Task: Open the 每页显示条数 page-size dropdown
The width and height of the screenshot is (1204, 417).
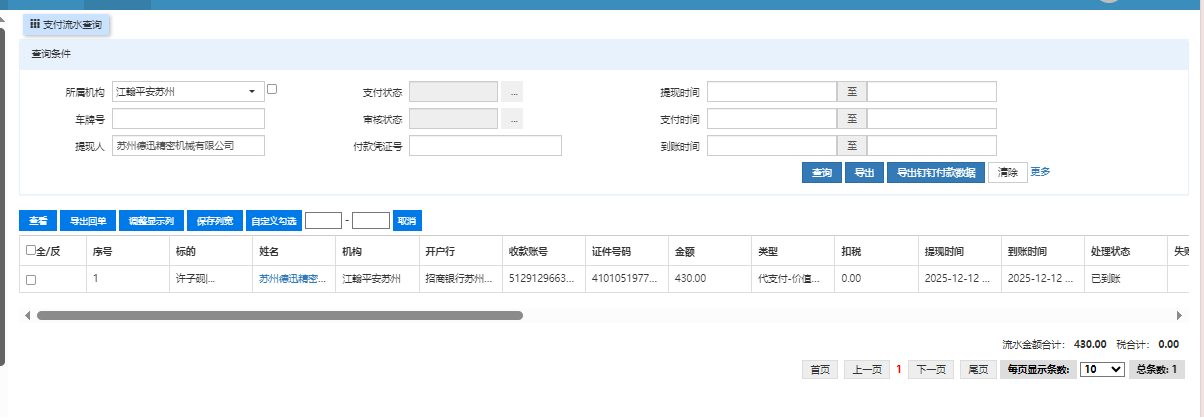Action: click(x=1102, y=369)
